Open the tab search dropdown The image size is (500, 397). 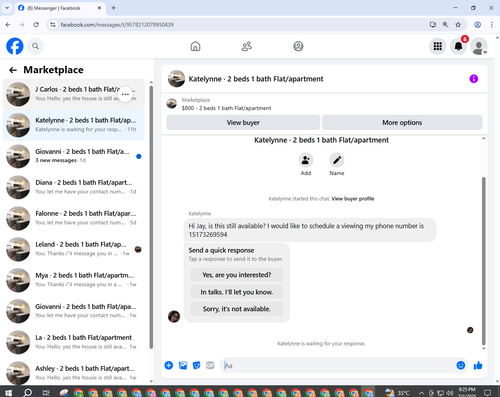click(x=7, y=8)
